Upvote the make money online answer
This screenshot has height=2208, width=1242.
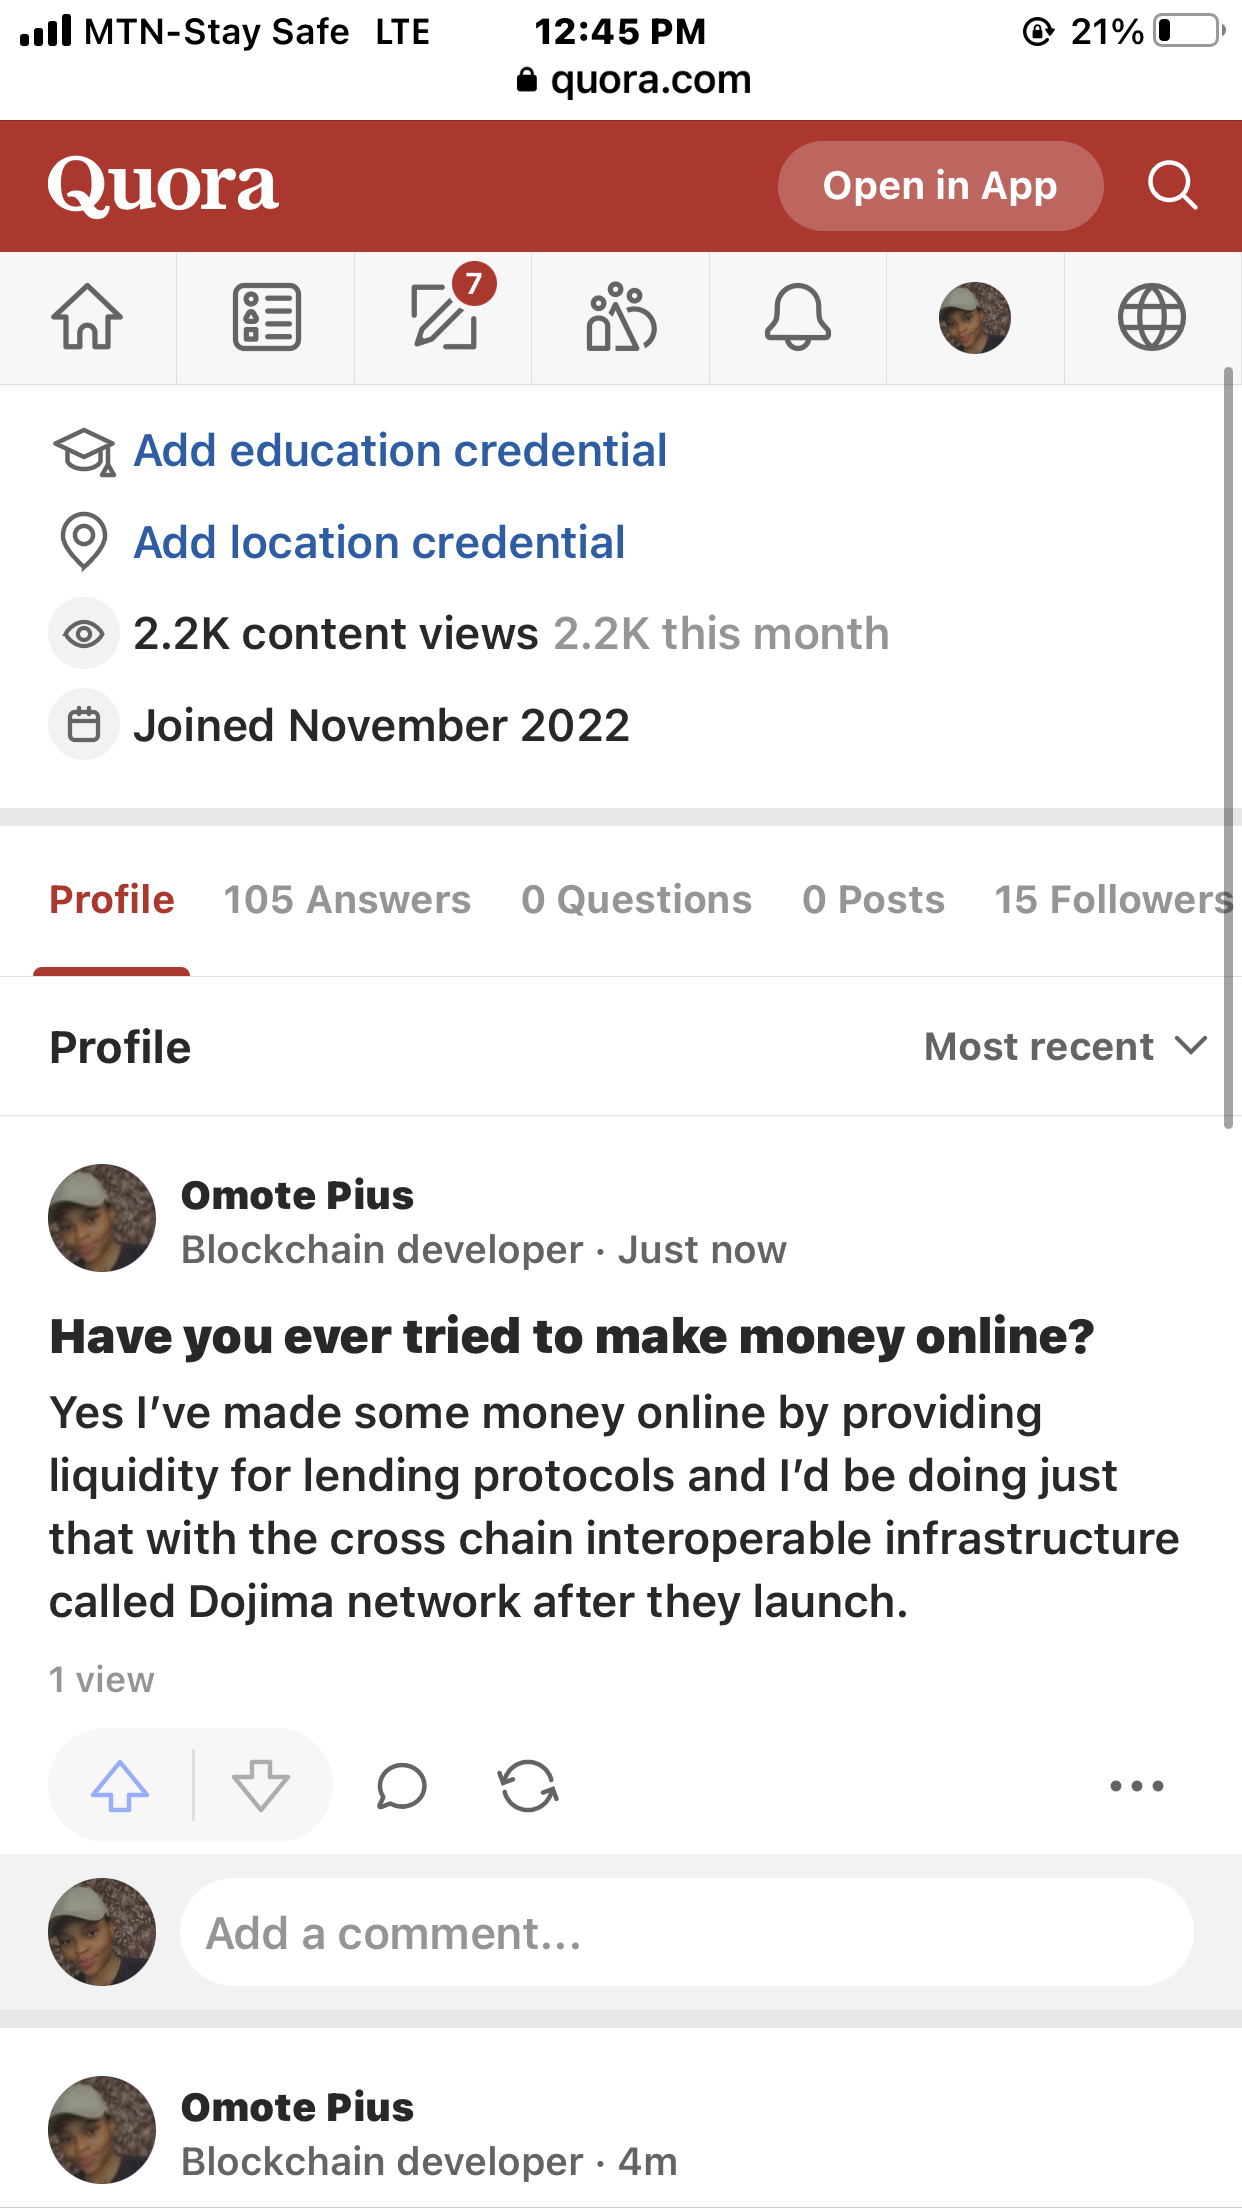point(120,1785)
